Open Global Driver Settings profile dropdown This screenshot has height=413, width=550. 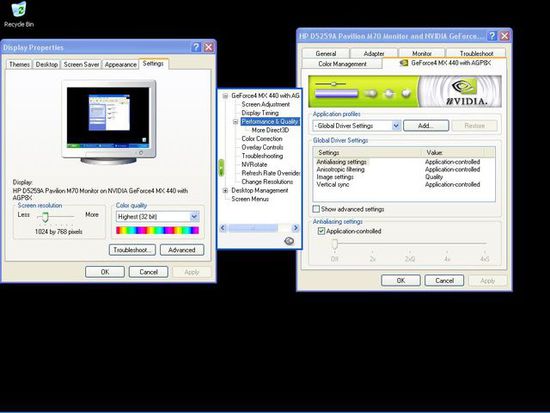[x=396, y=126]
